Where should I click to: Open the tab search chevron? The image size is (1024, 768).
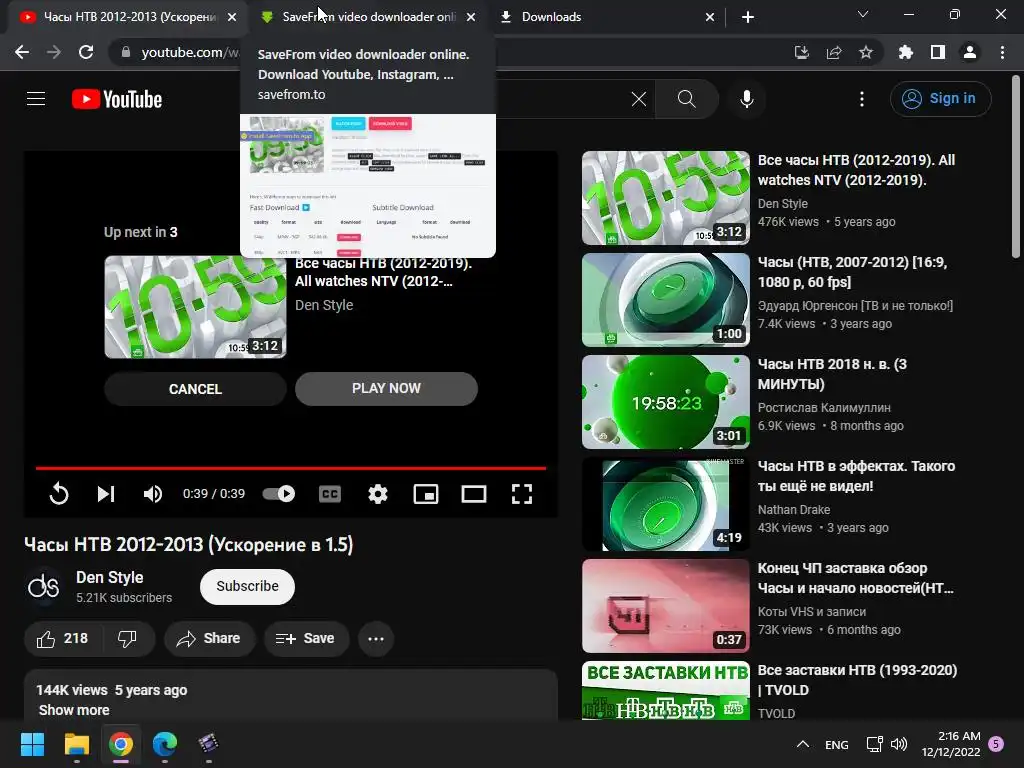(x=863, y=14)
